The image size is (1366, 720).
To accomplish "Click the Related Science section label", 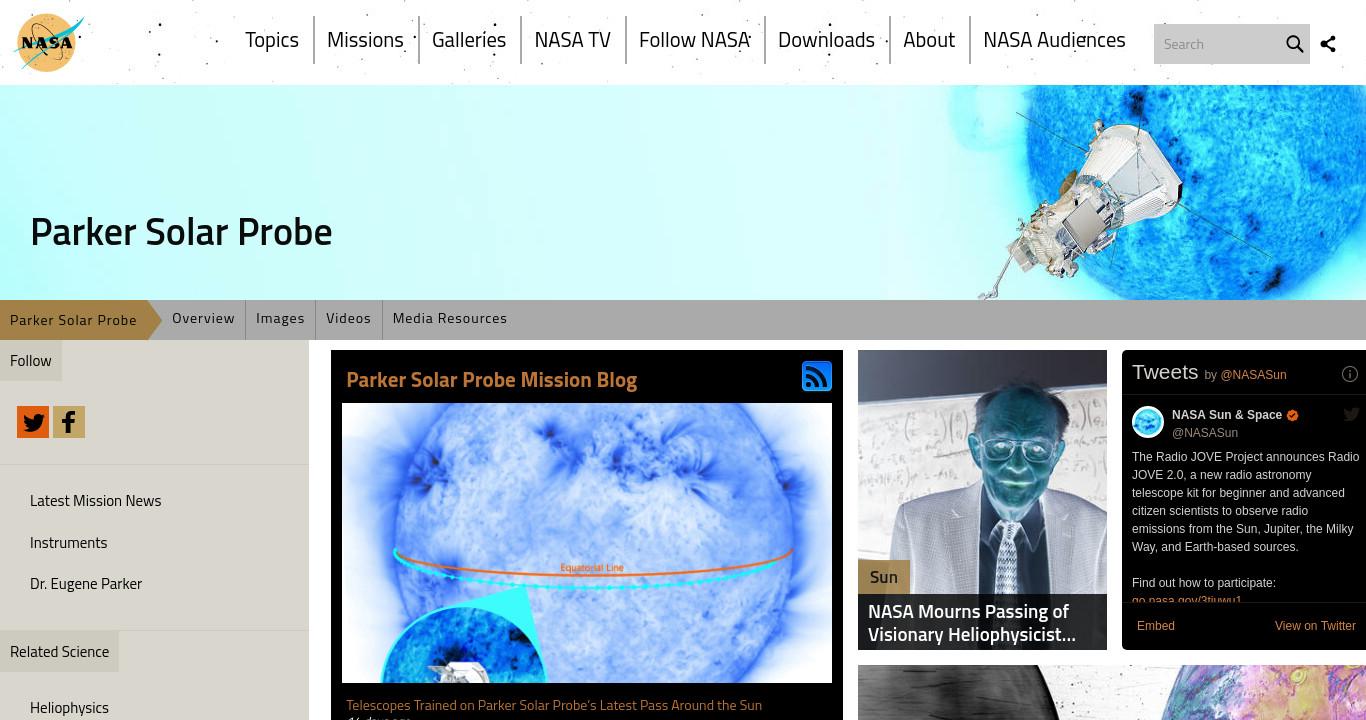I will [59, 652].
